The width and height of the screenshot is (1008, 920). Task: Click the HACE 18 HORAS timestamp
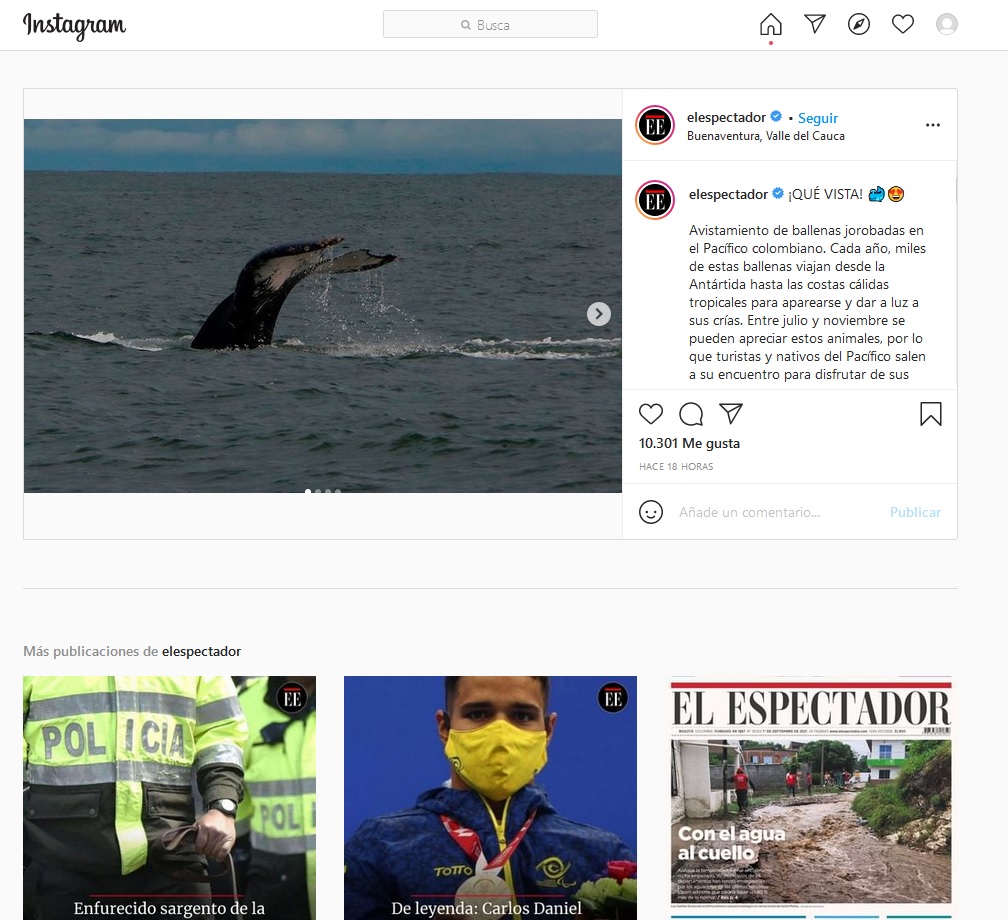(x=676, y=466)
